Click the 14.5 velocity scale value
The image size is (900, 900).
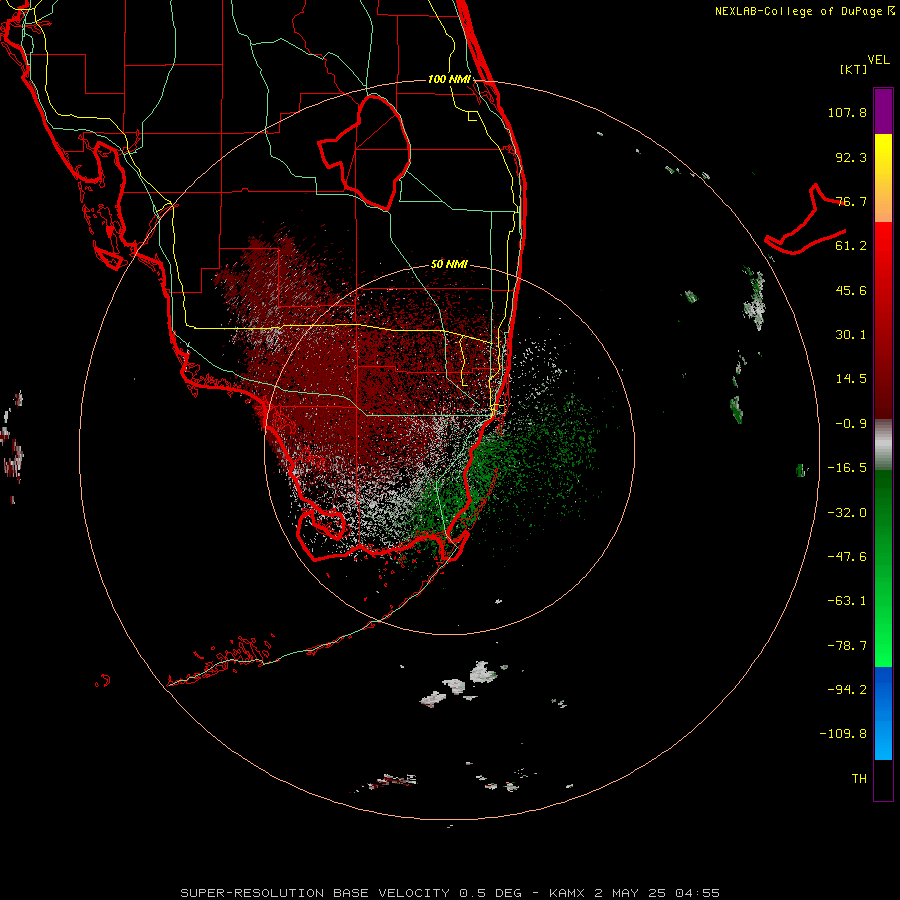tap(851, 379)
